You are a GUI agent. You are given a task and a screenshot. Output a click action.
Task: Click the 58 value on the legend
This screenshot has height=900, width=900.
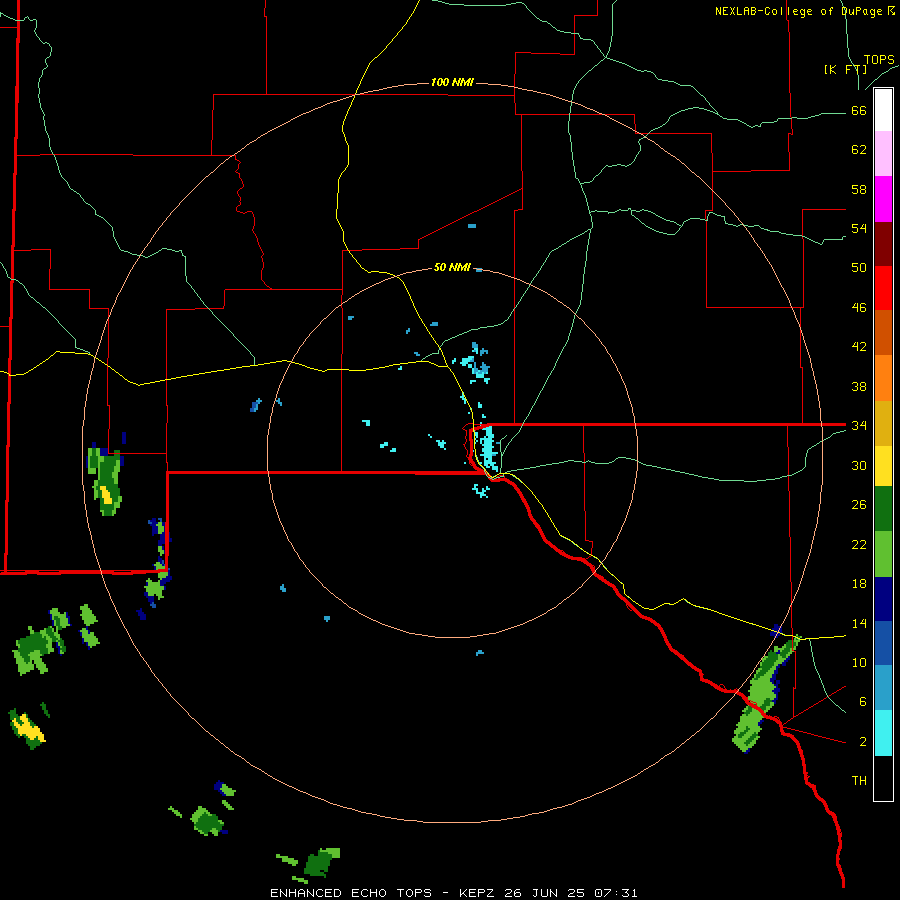pos(859,189)
